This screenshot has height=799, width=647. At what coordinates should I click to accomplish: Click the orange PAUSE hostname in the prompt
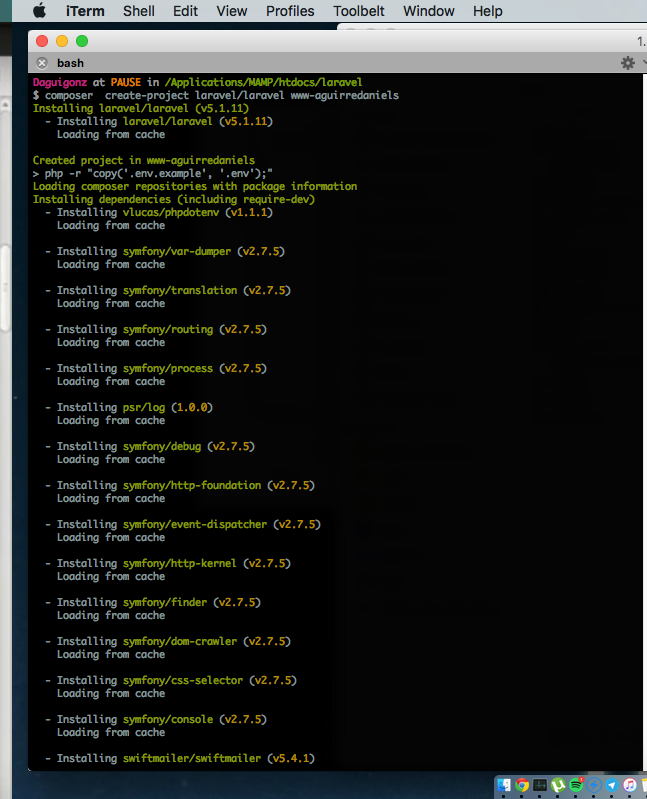[x=126, y=82]
